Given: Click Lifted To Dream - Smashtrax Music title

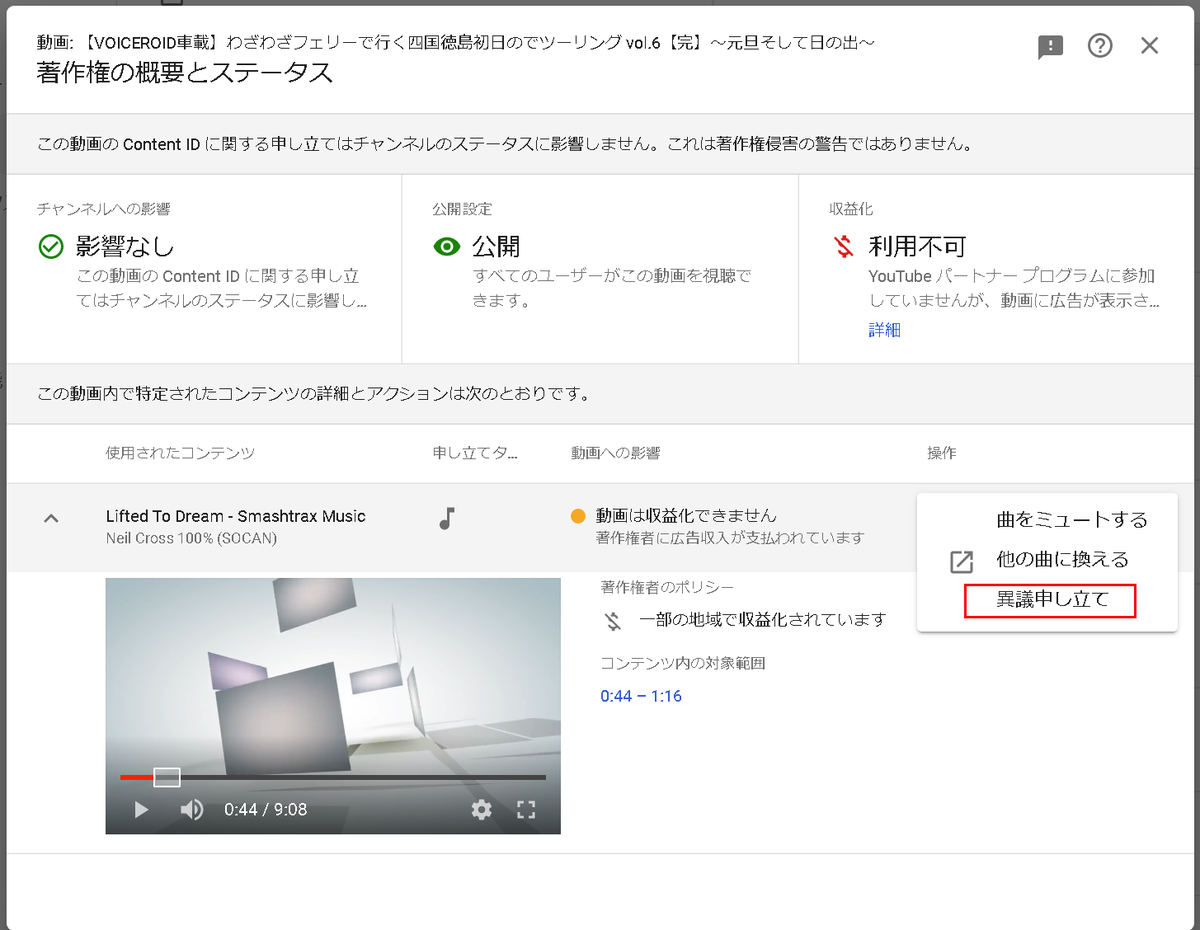Looking at the screenshot, I should click(236, 516).
